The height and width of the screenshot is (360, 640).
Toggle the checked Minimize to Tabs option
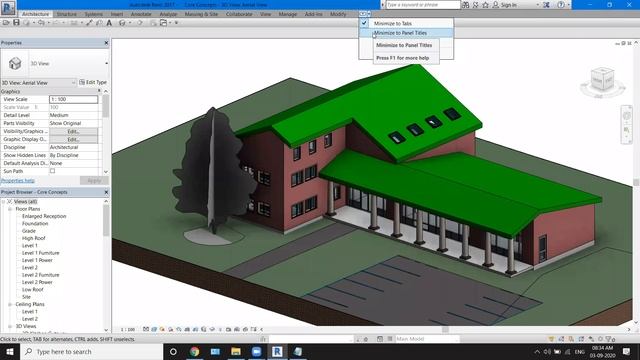(x=406, y=23)
